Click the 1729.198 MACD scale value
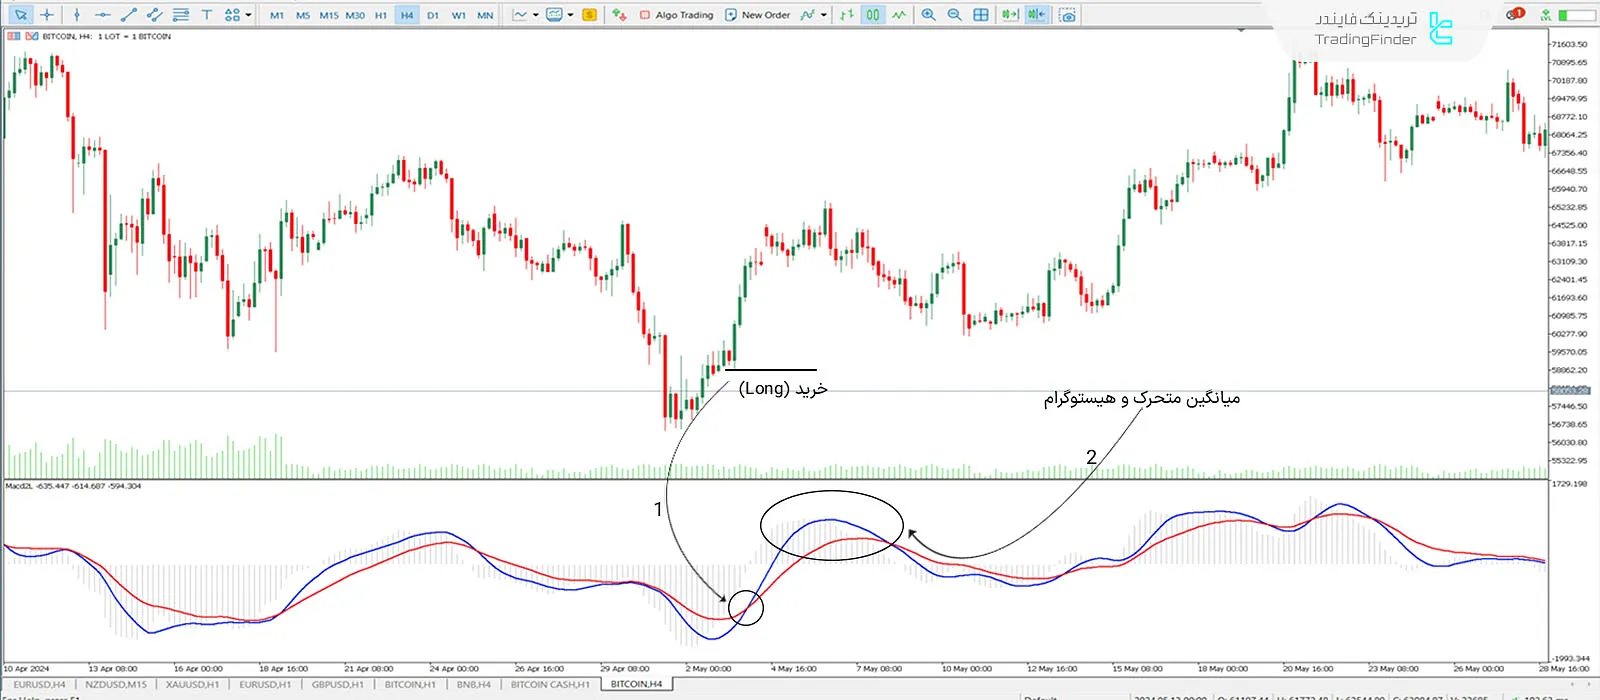The image size is (1600, 700). tap(1569, 484)
